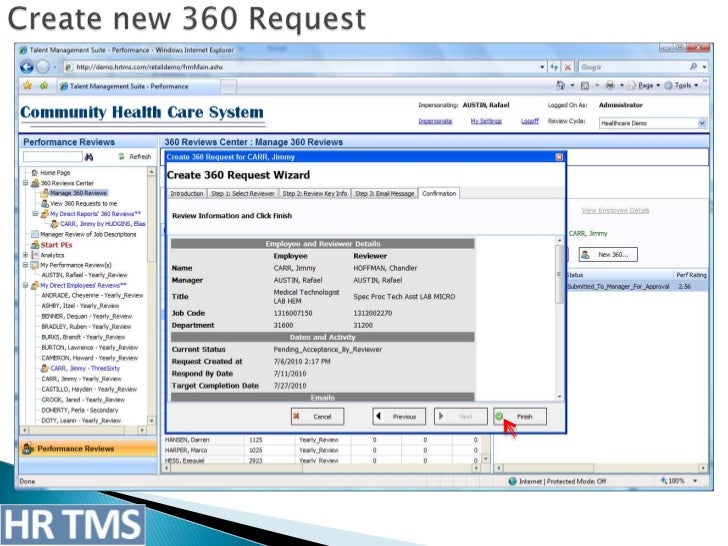Open the address bar history dropdown

pyautogui.click(x=542, y=67)
